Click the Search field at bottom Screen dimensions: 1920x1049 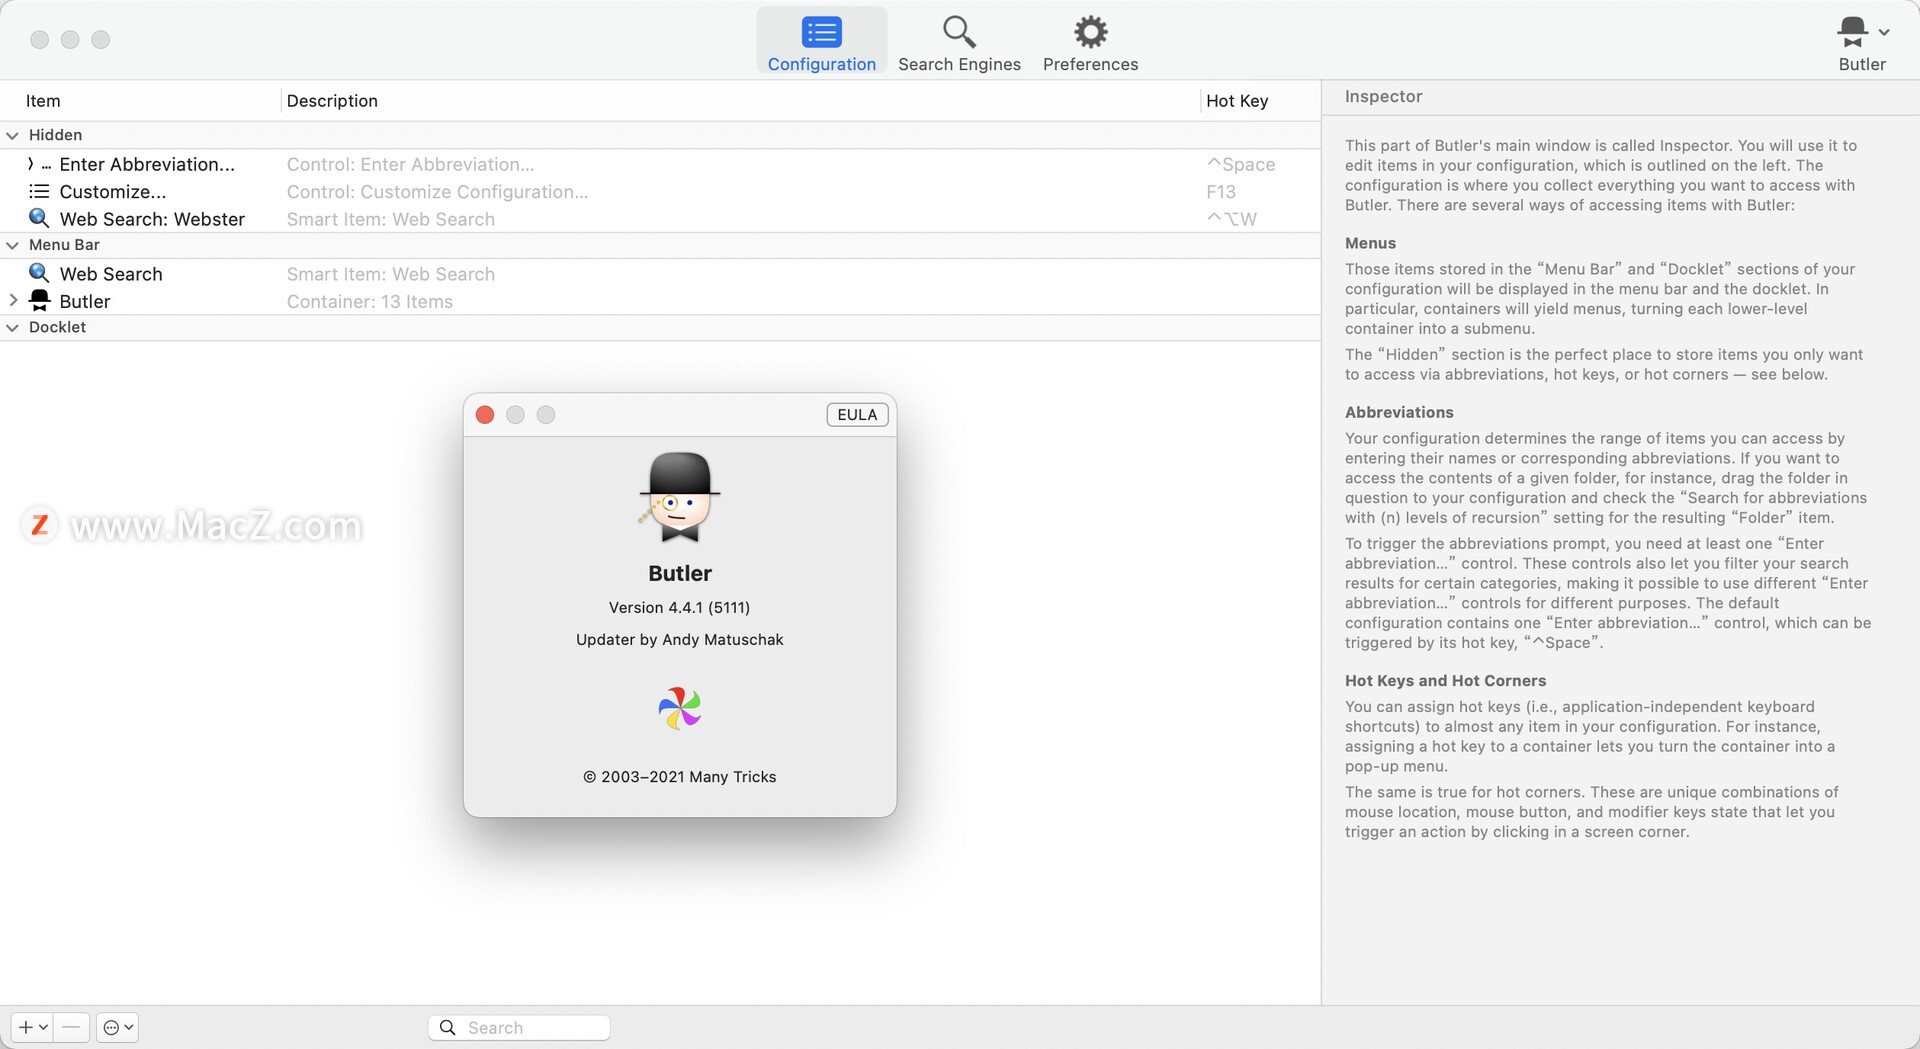519,1027
